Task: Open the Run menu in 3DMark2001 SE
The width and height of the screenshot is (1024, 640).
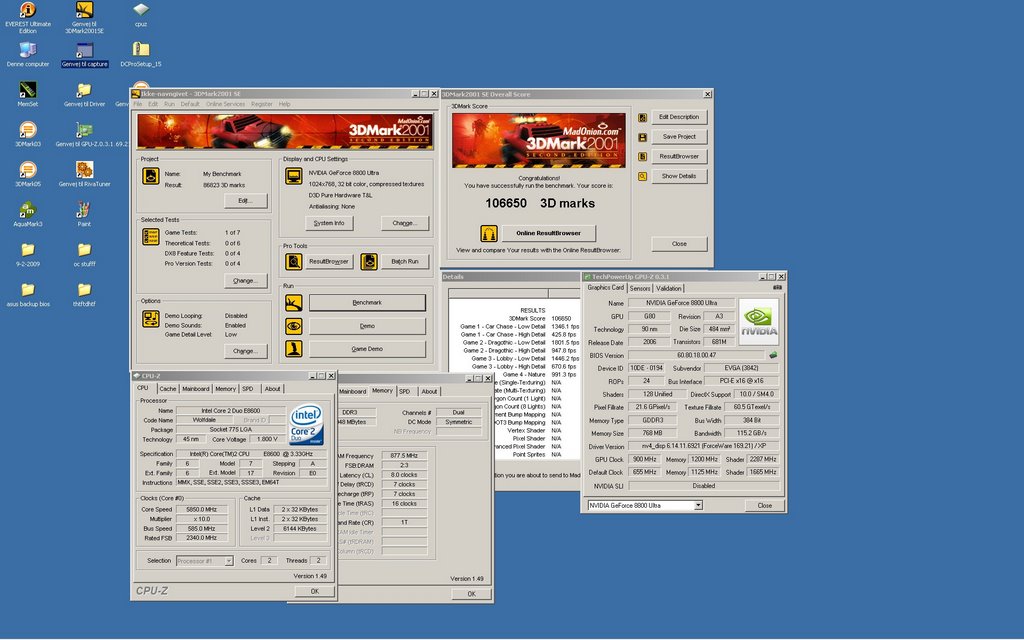Action: click(x=169, y=104)
